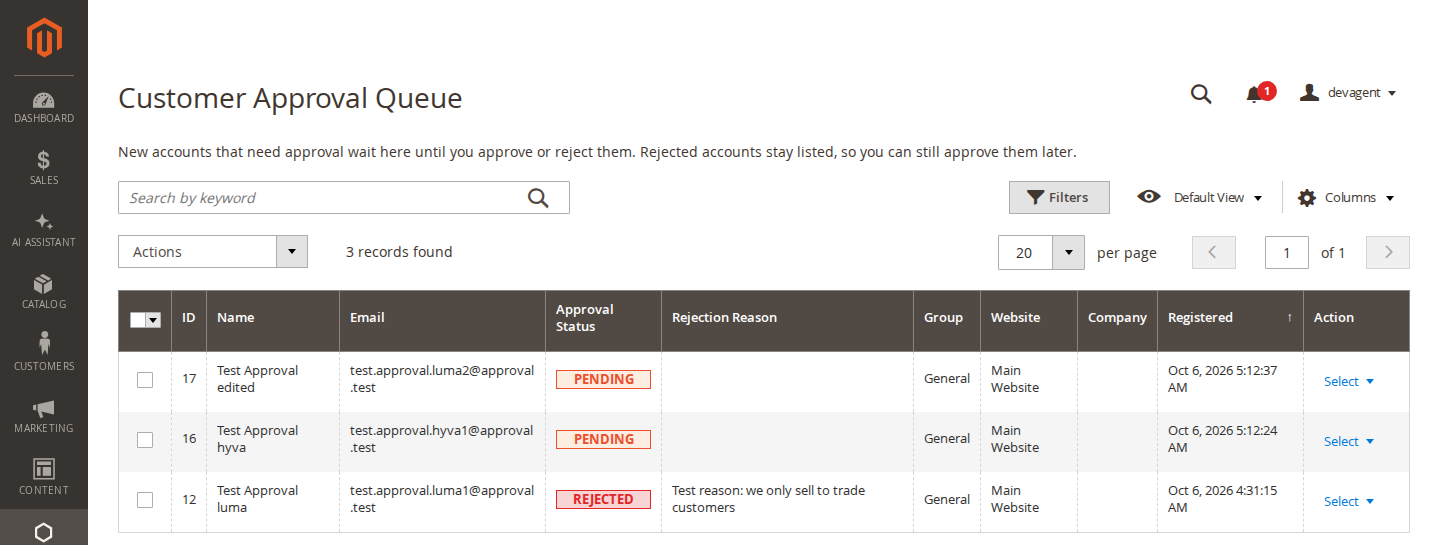Click name Test Approval hyva
Image resolution: width=1440 pixels, height=545 pixels.
click(258, 439)
